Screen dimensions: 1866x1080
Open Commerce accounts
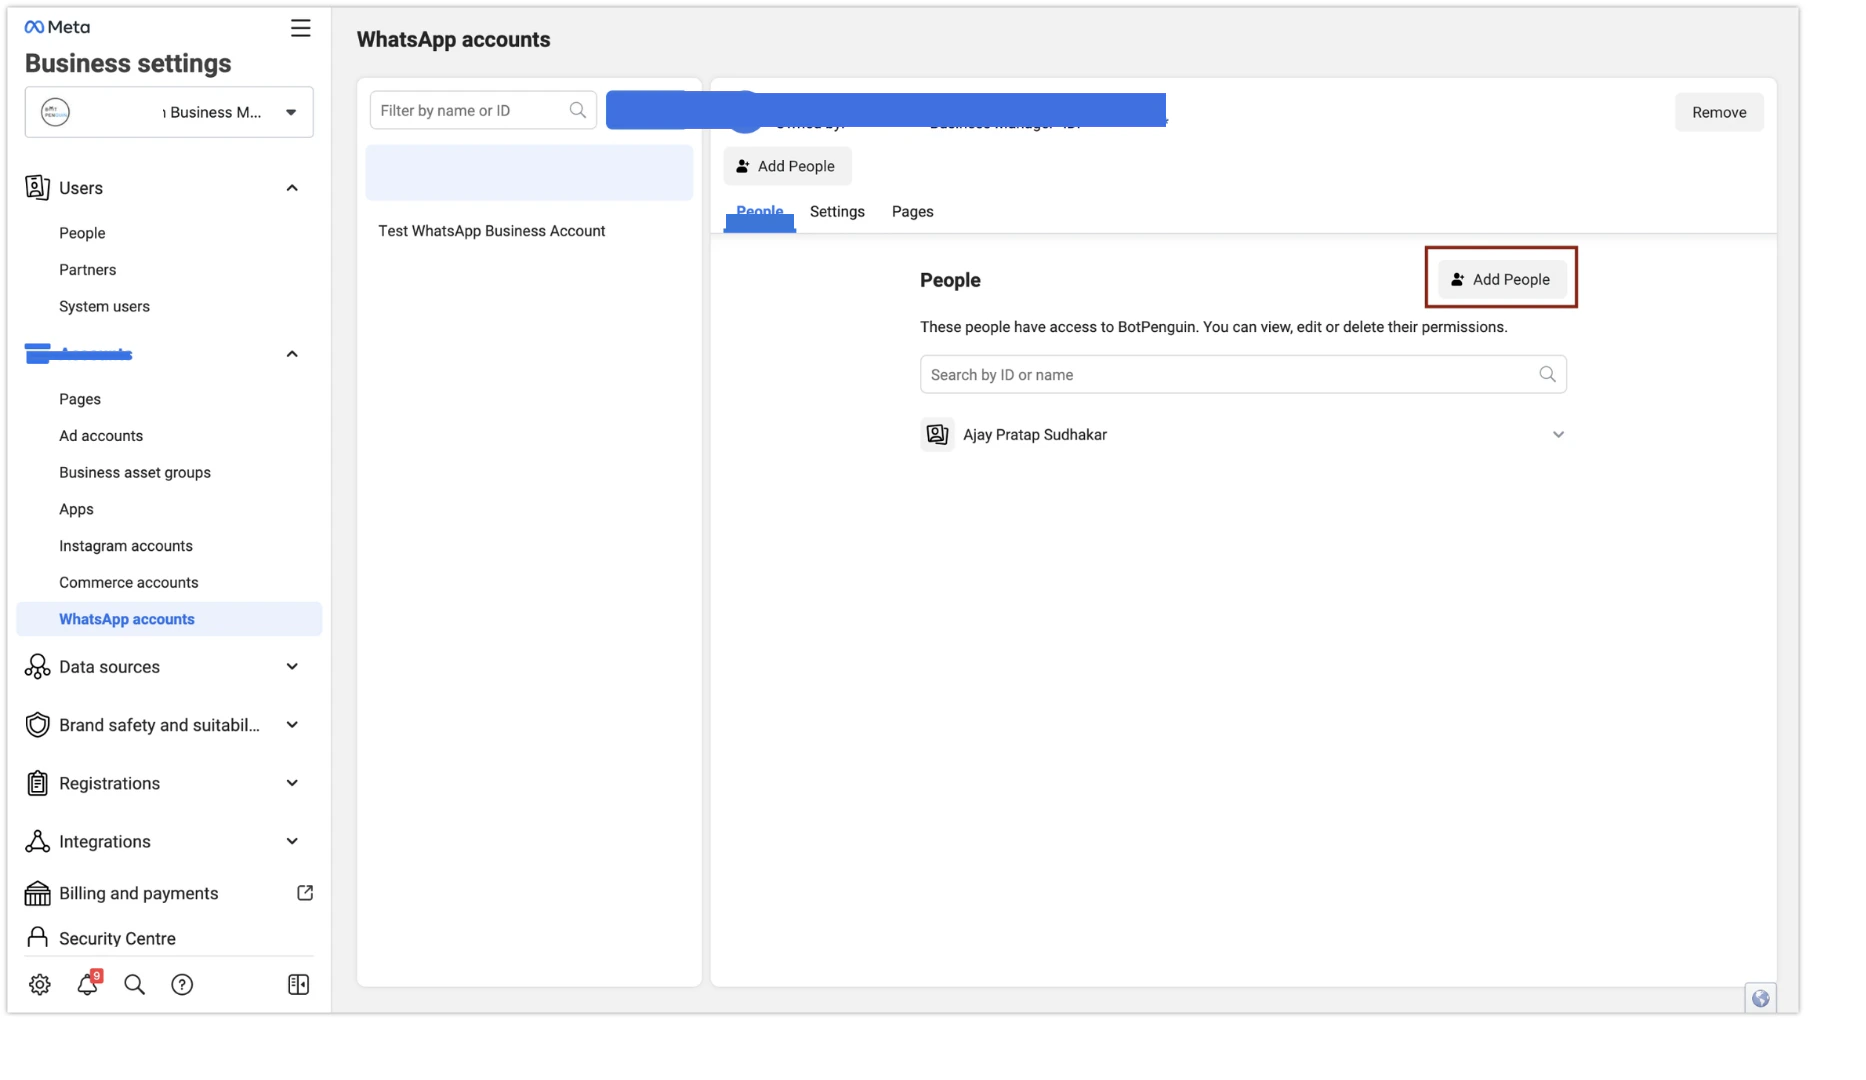point(129,583)
